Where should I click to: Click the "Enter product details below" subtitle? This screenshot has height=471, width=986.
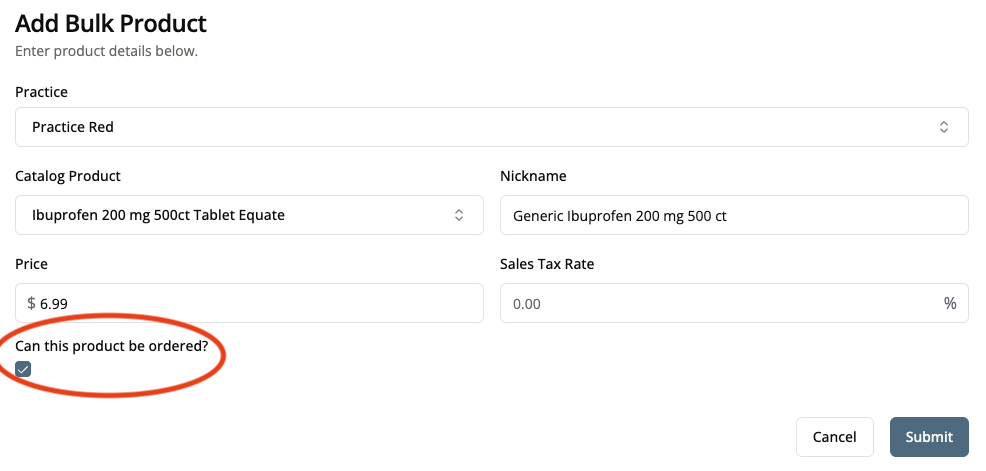pyautogui.click(x=106, y=50)
